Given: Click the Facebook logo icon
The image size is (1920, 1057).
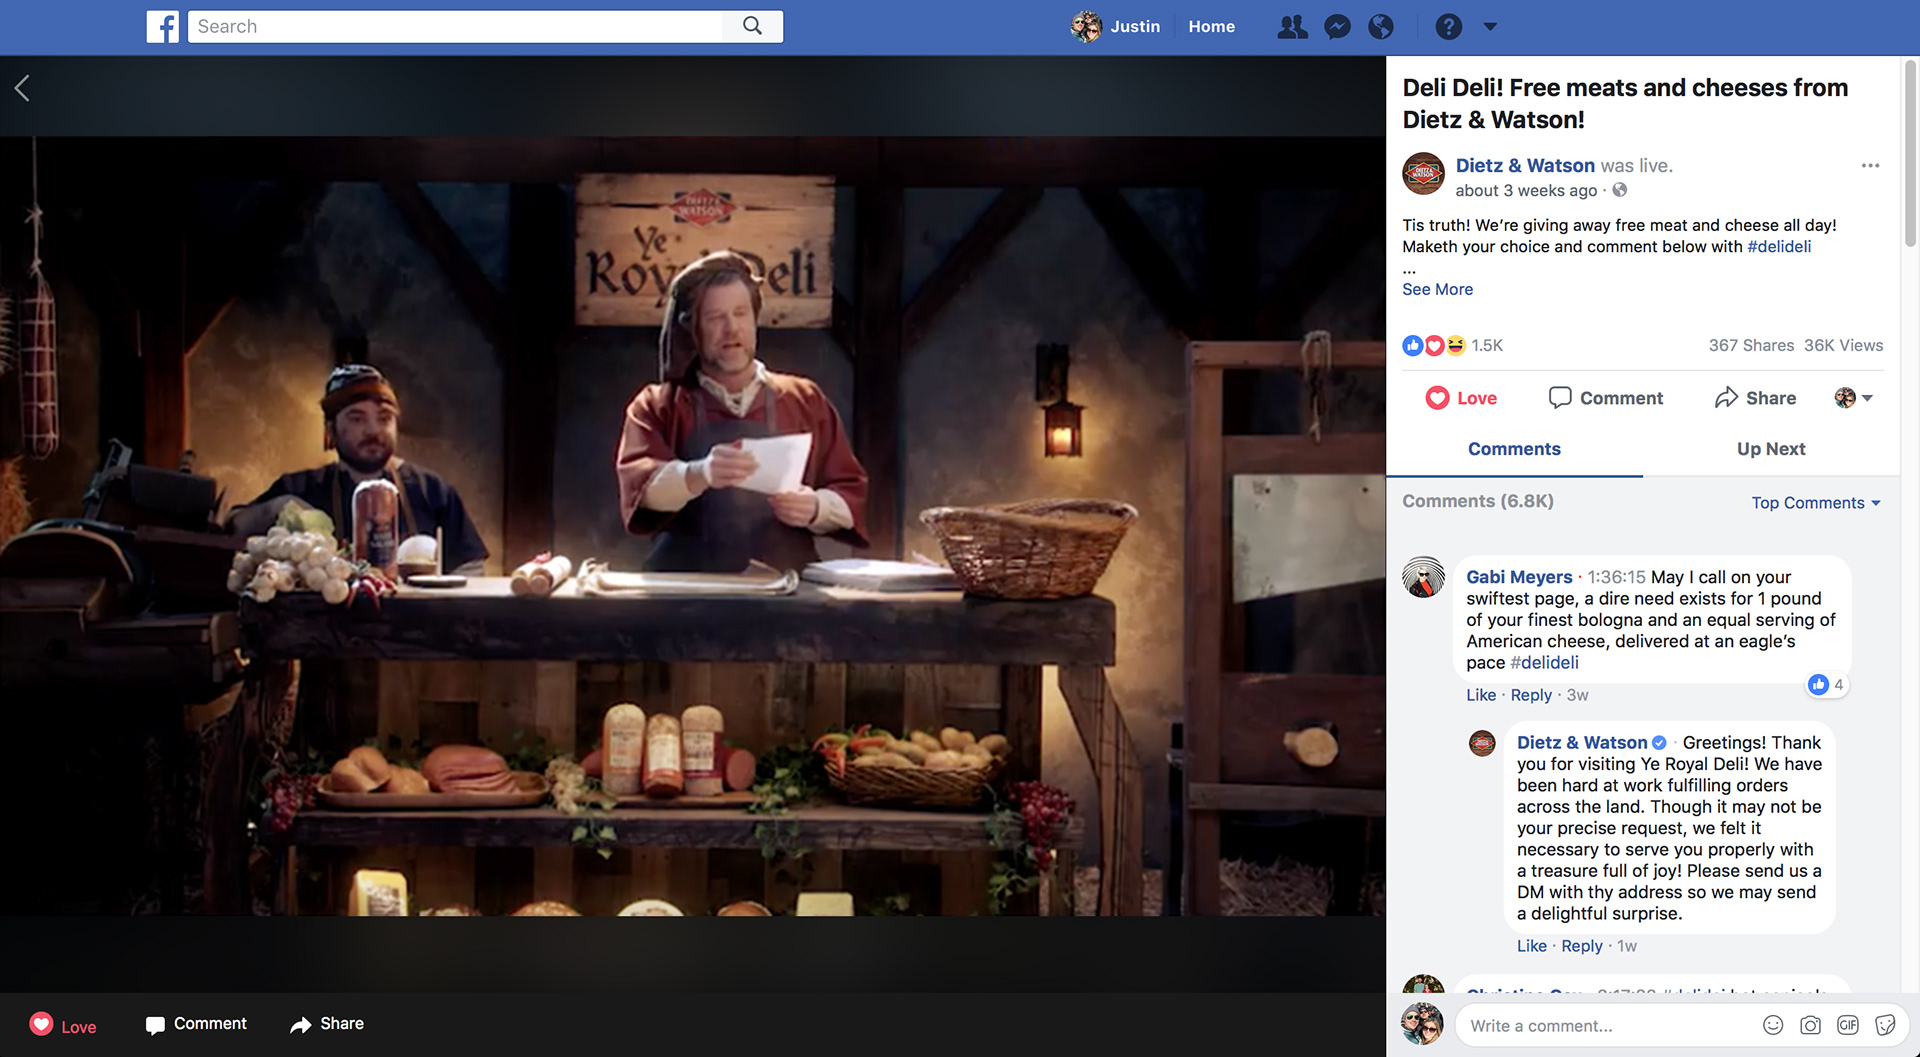Looking at the screenshot, I should click(162, 26).
